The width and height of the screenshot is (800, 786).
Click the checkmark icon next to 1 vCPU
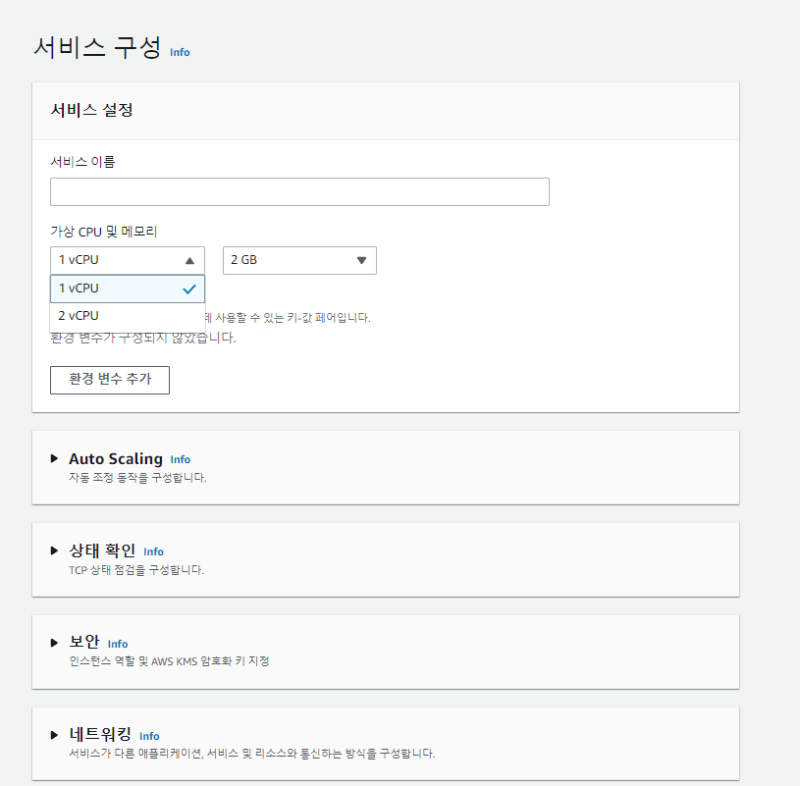(x=189, y=289)
